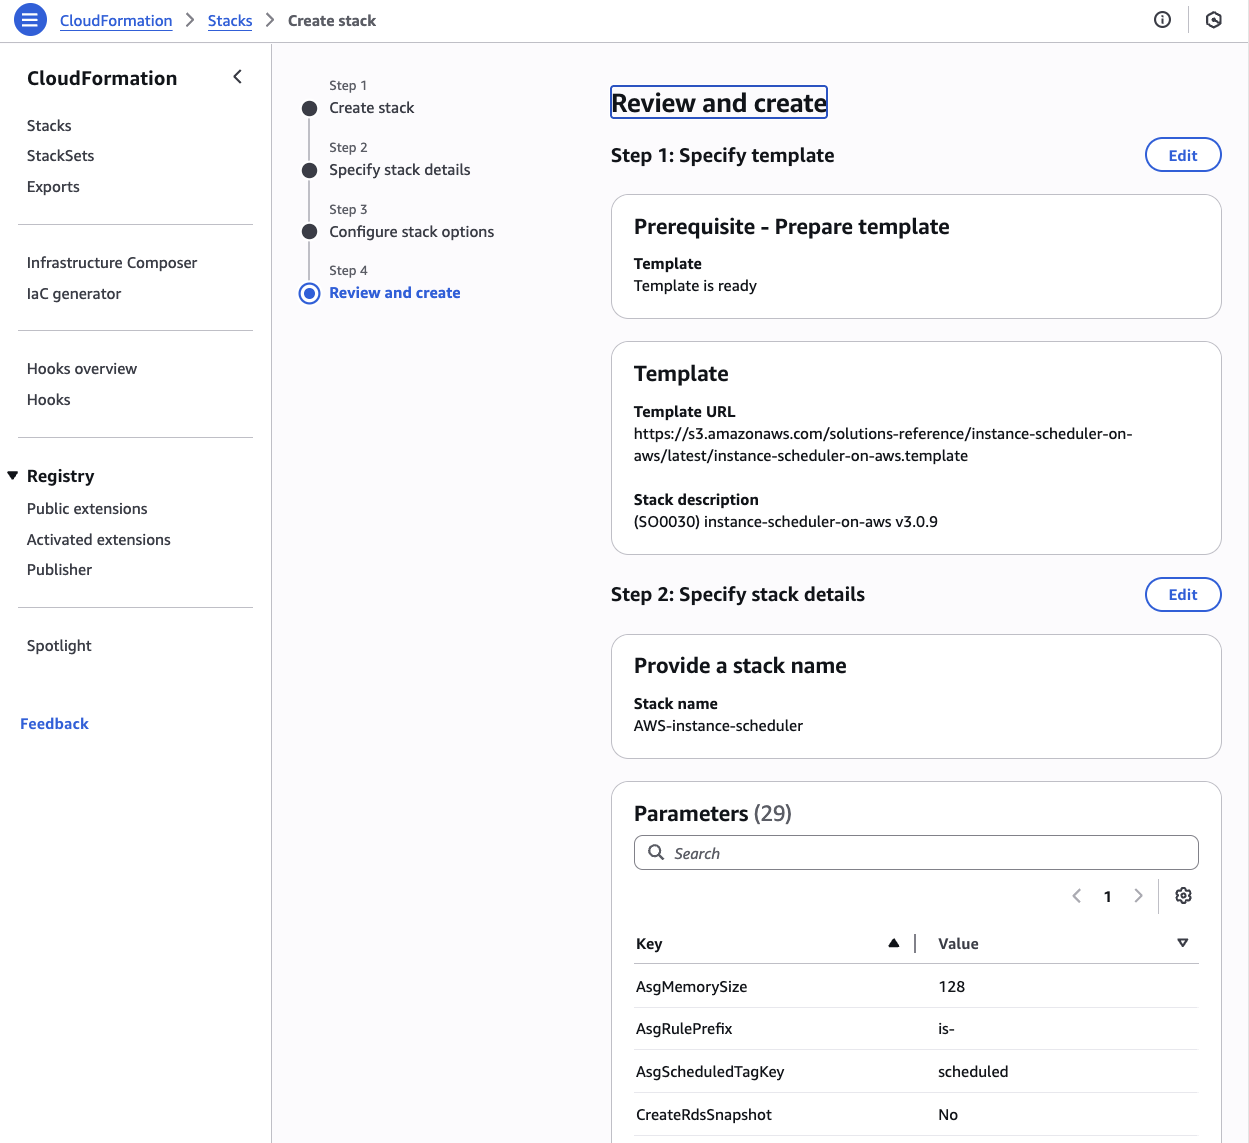Open the hamburger navigation menu
Image resolution: width=1249 pixels, height=1143 pixels.
pyautogui.click(x=30, y=19)
